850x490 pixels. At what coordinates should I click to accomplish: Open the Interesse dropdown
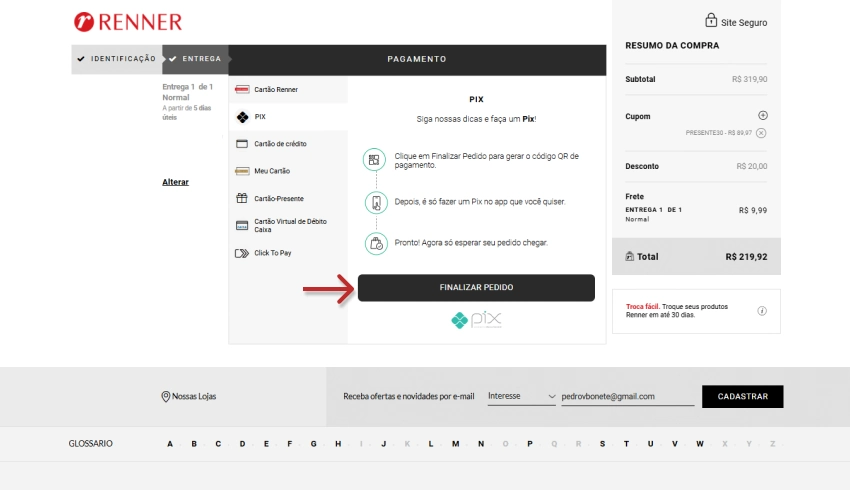[x=521, y=396]
